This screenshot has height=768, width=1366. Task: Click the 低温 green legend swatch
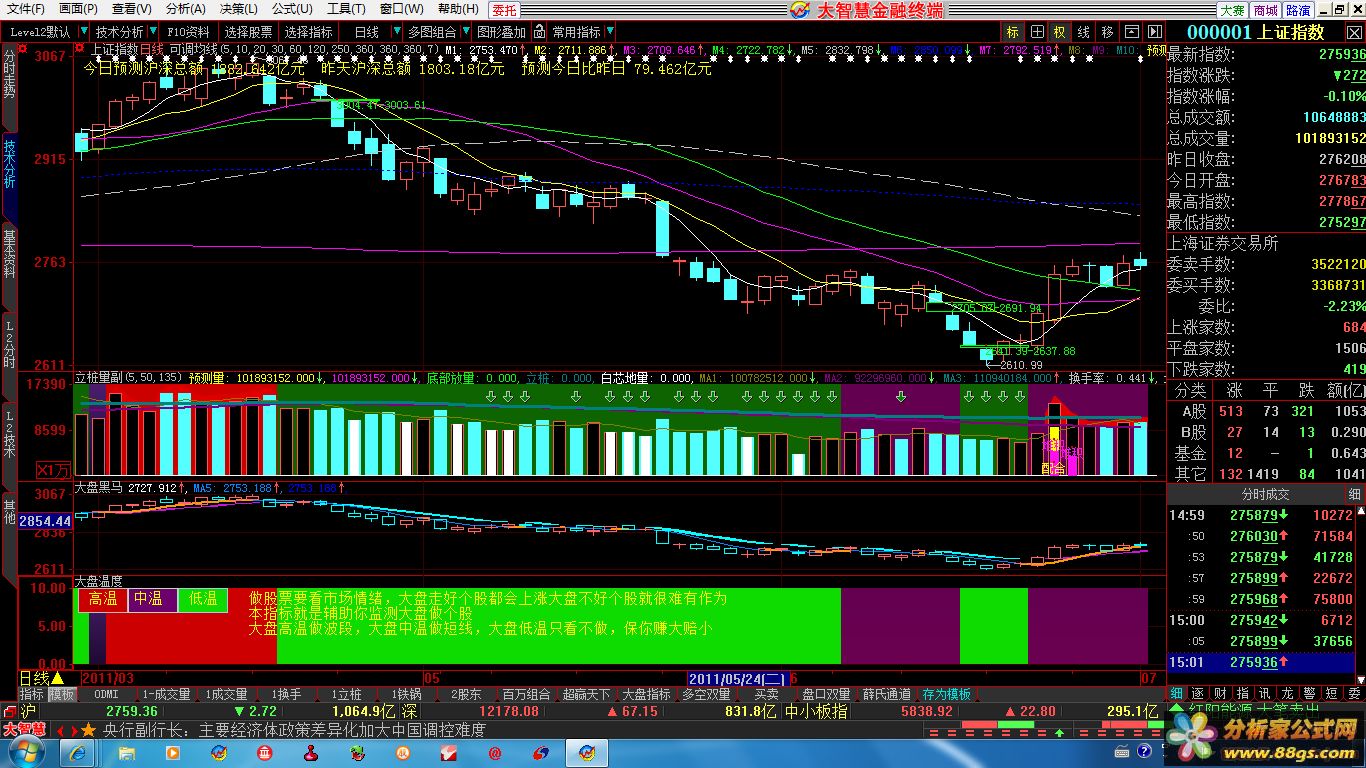[203, 599]
